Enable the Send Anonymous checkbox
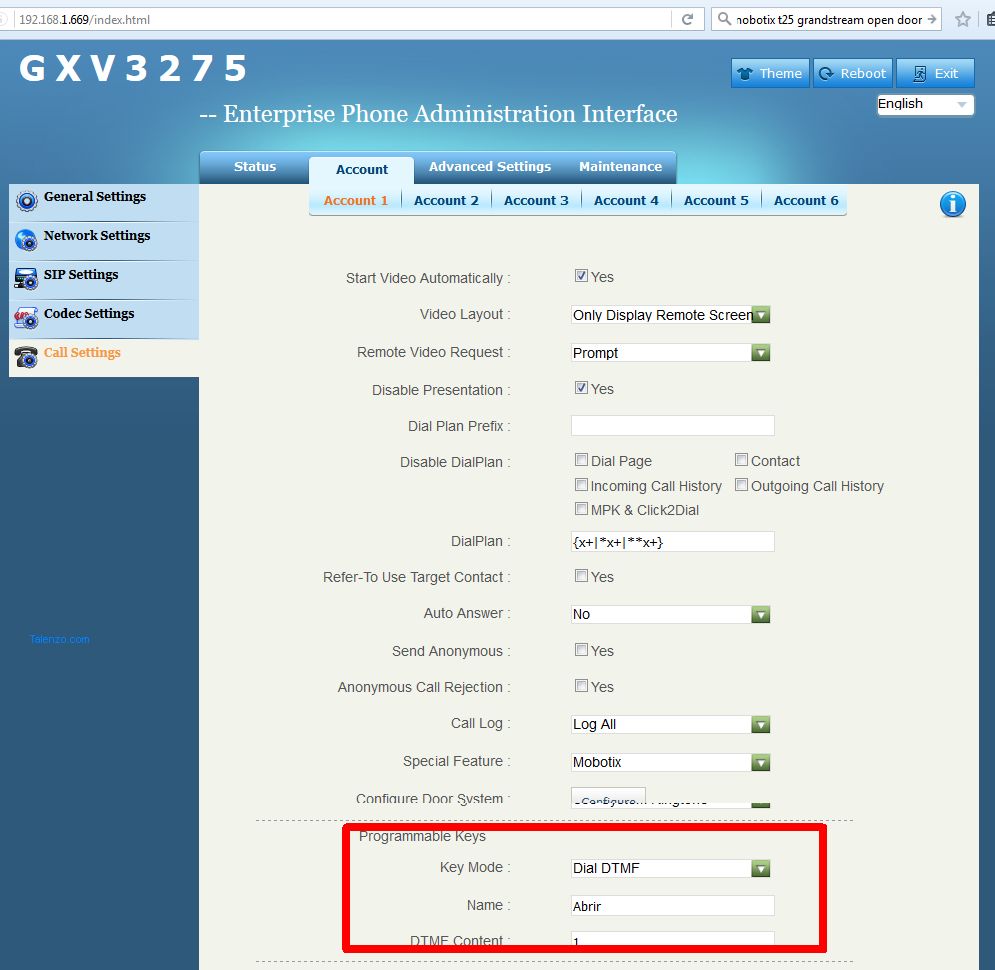995x970 pixels. [581, 650]
